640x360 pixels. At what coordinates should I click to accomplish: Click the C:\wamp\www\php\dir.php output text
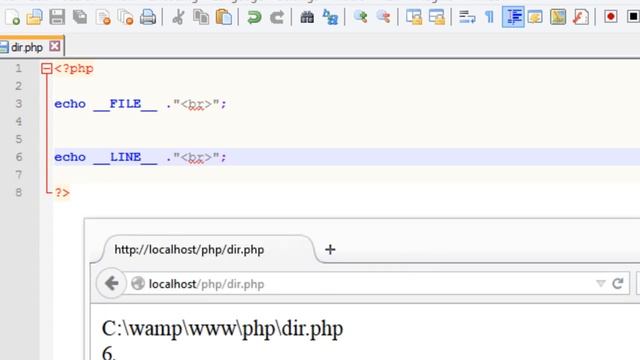222,329
